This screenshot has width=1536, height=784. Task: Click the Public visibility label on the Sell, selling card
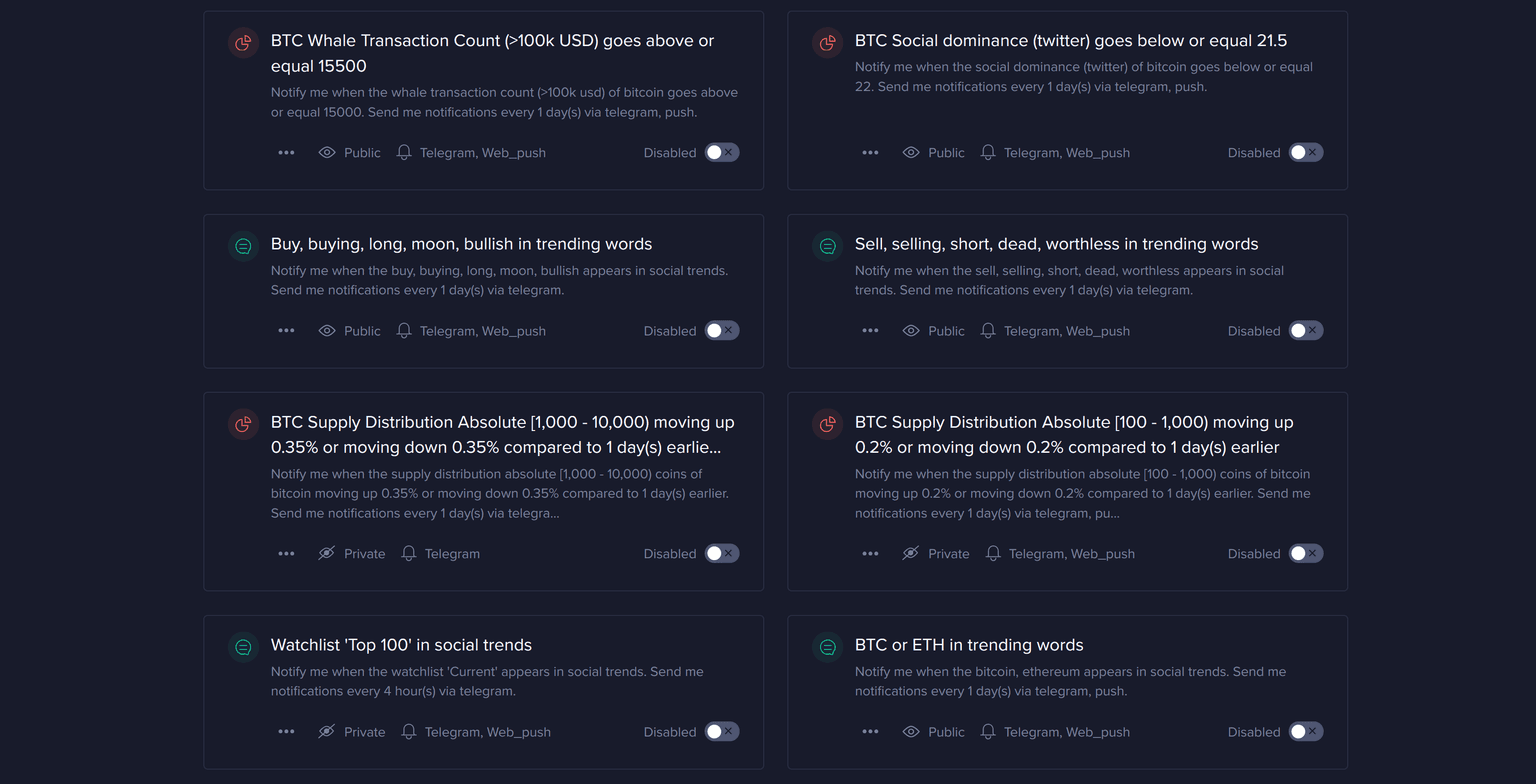pos(946,331)
